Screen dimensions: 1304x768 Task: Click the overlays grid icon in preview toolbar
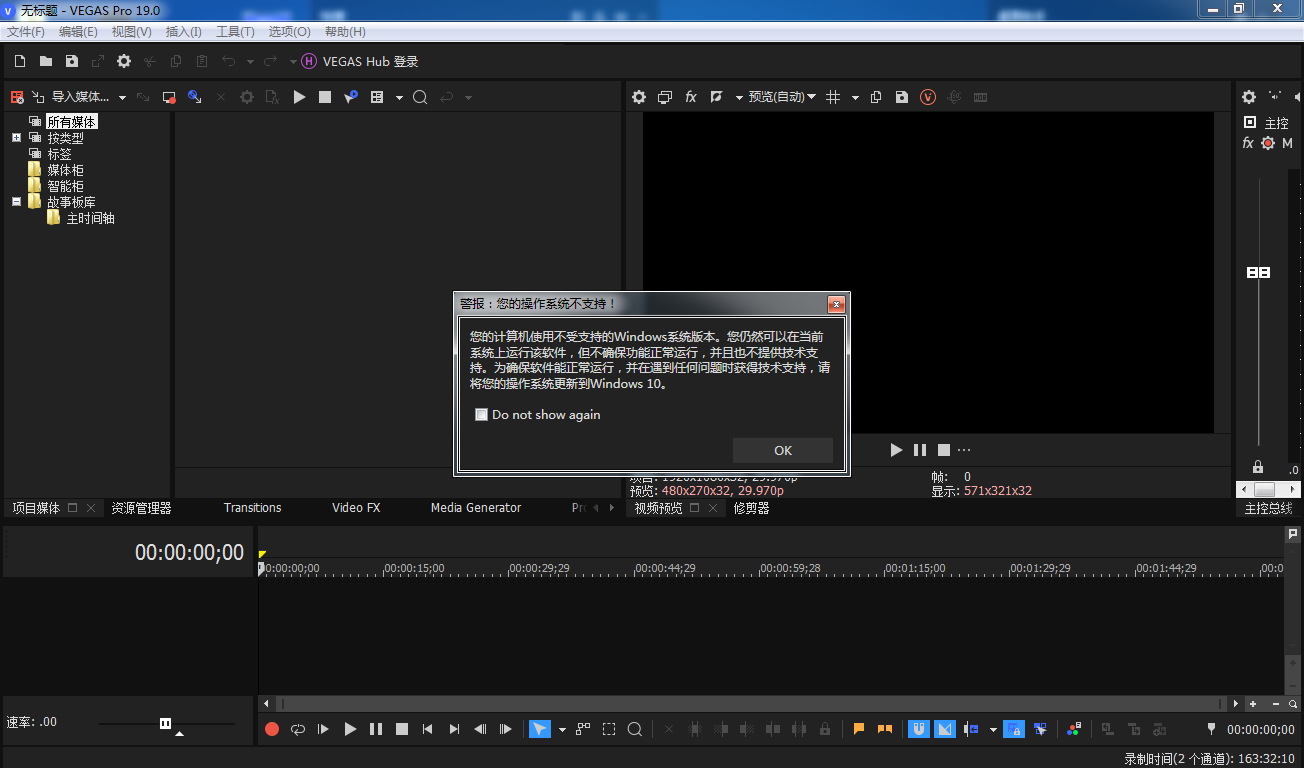833,97
